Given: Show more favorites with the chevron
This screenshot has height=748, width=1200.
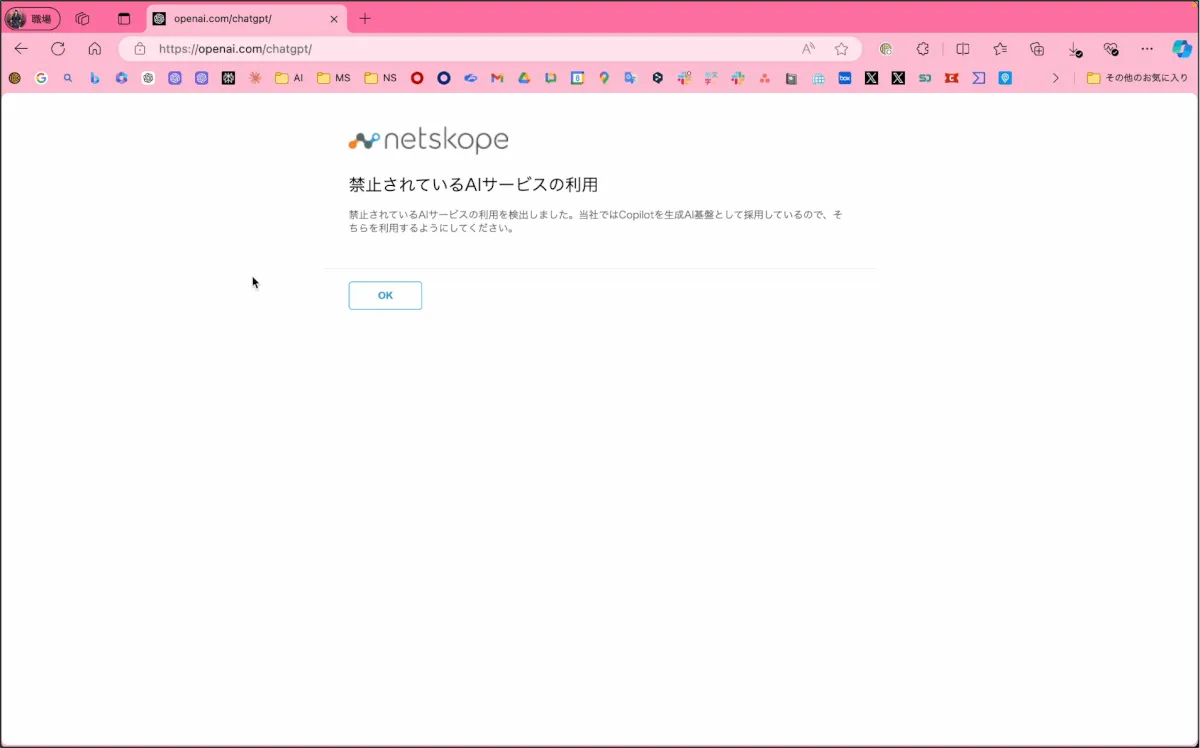Looking at the screenshot, I should 1055,78.
